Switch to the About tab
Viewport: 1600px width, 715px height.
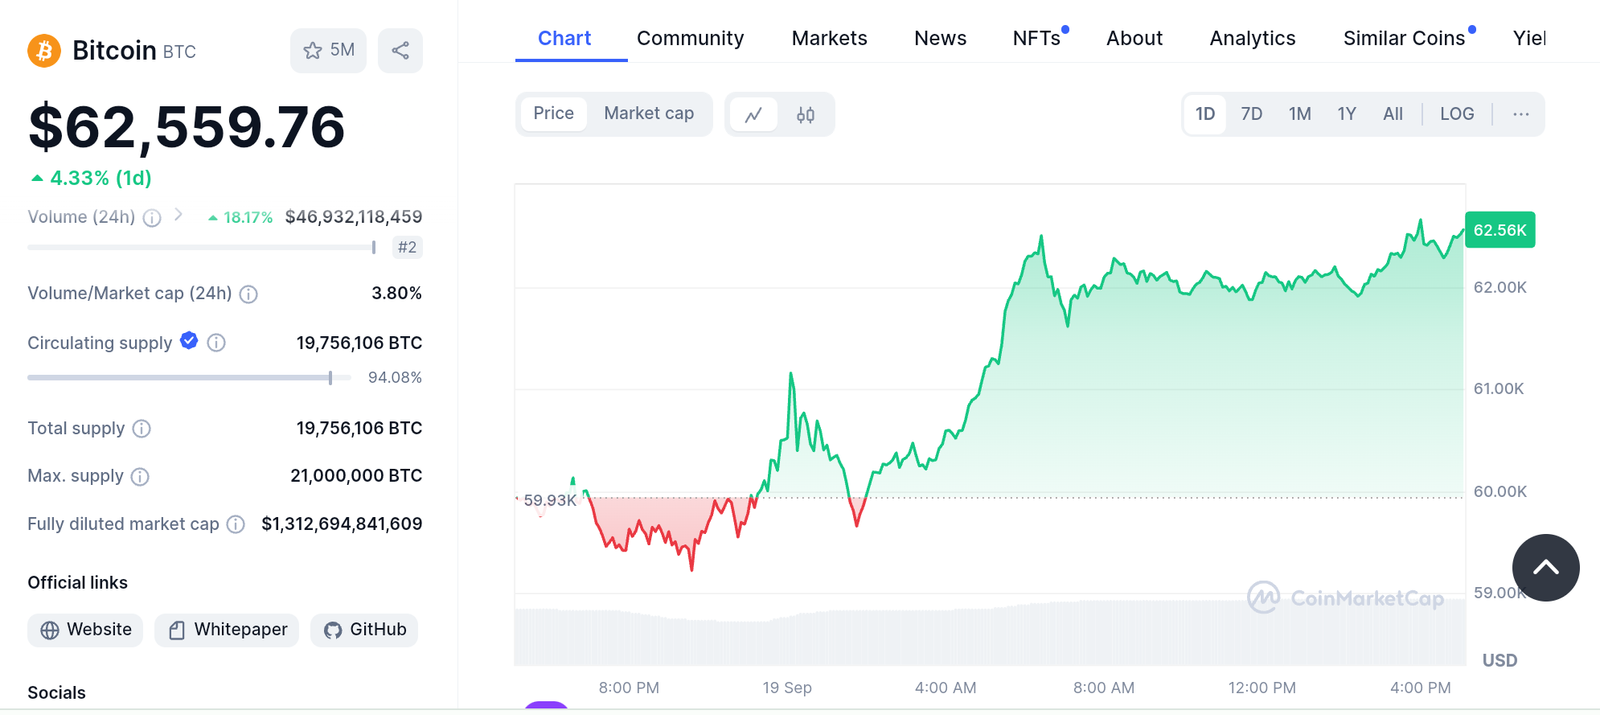point(1134,38)
